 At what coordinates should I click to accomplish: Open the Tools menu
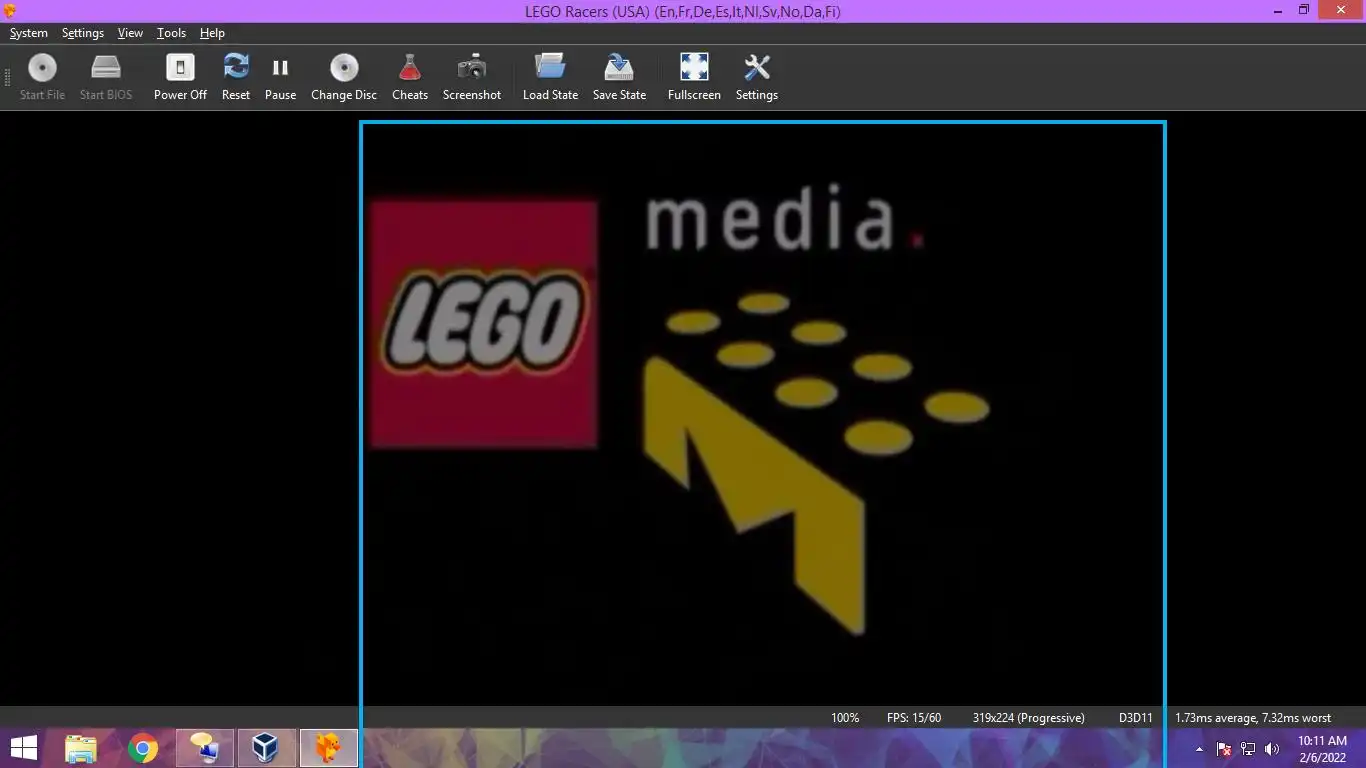click(x=171, y=33)
